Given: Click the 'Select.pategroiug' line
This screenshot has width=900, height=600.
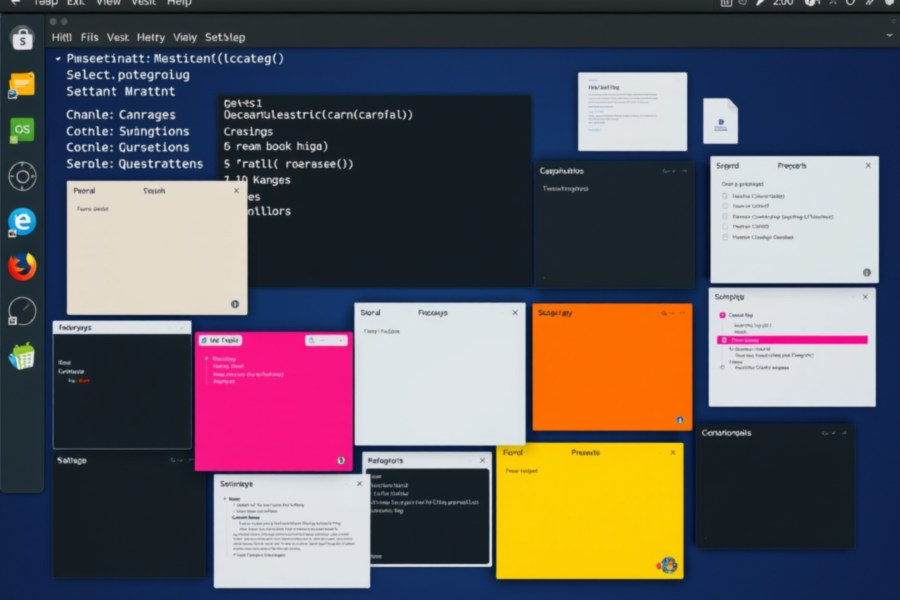Looking at the screenshot, I should [x=127, y=75].
